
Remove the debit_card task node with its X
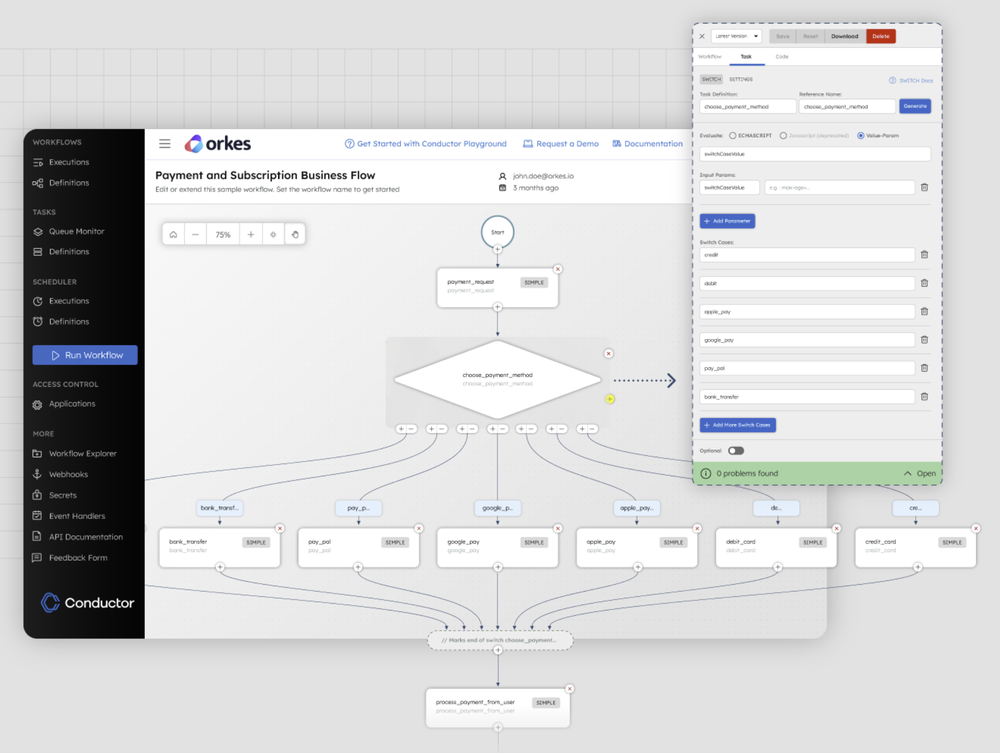(837, 529)
